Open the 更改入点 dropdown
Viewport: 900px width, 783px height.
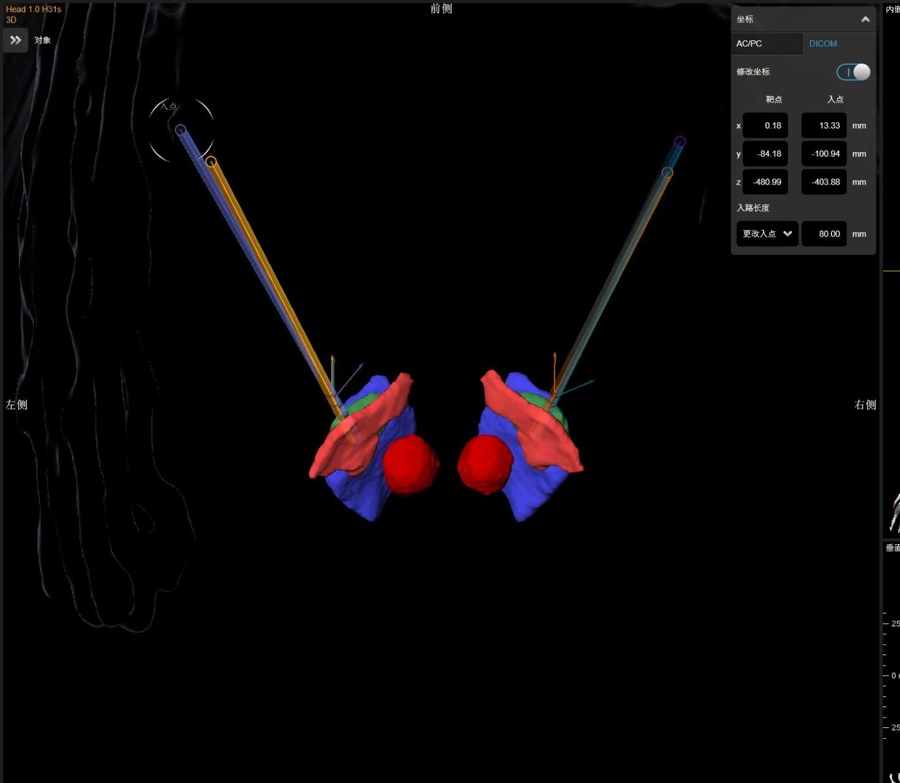pyautogui.click(x=767, y=234)
